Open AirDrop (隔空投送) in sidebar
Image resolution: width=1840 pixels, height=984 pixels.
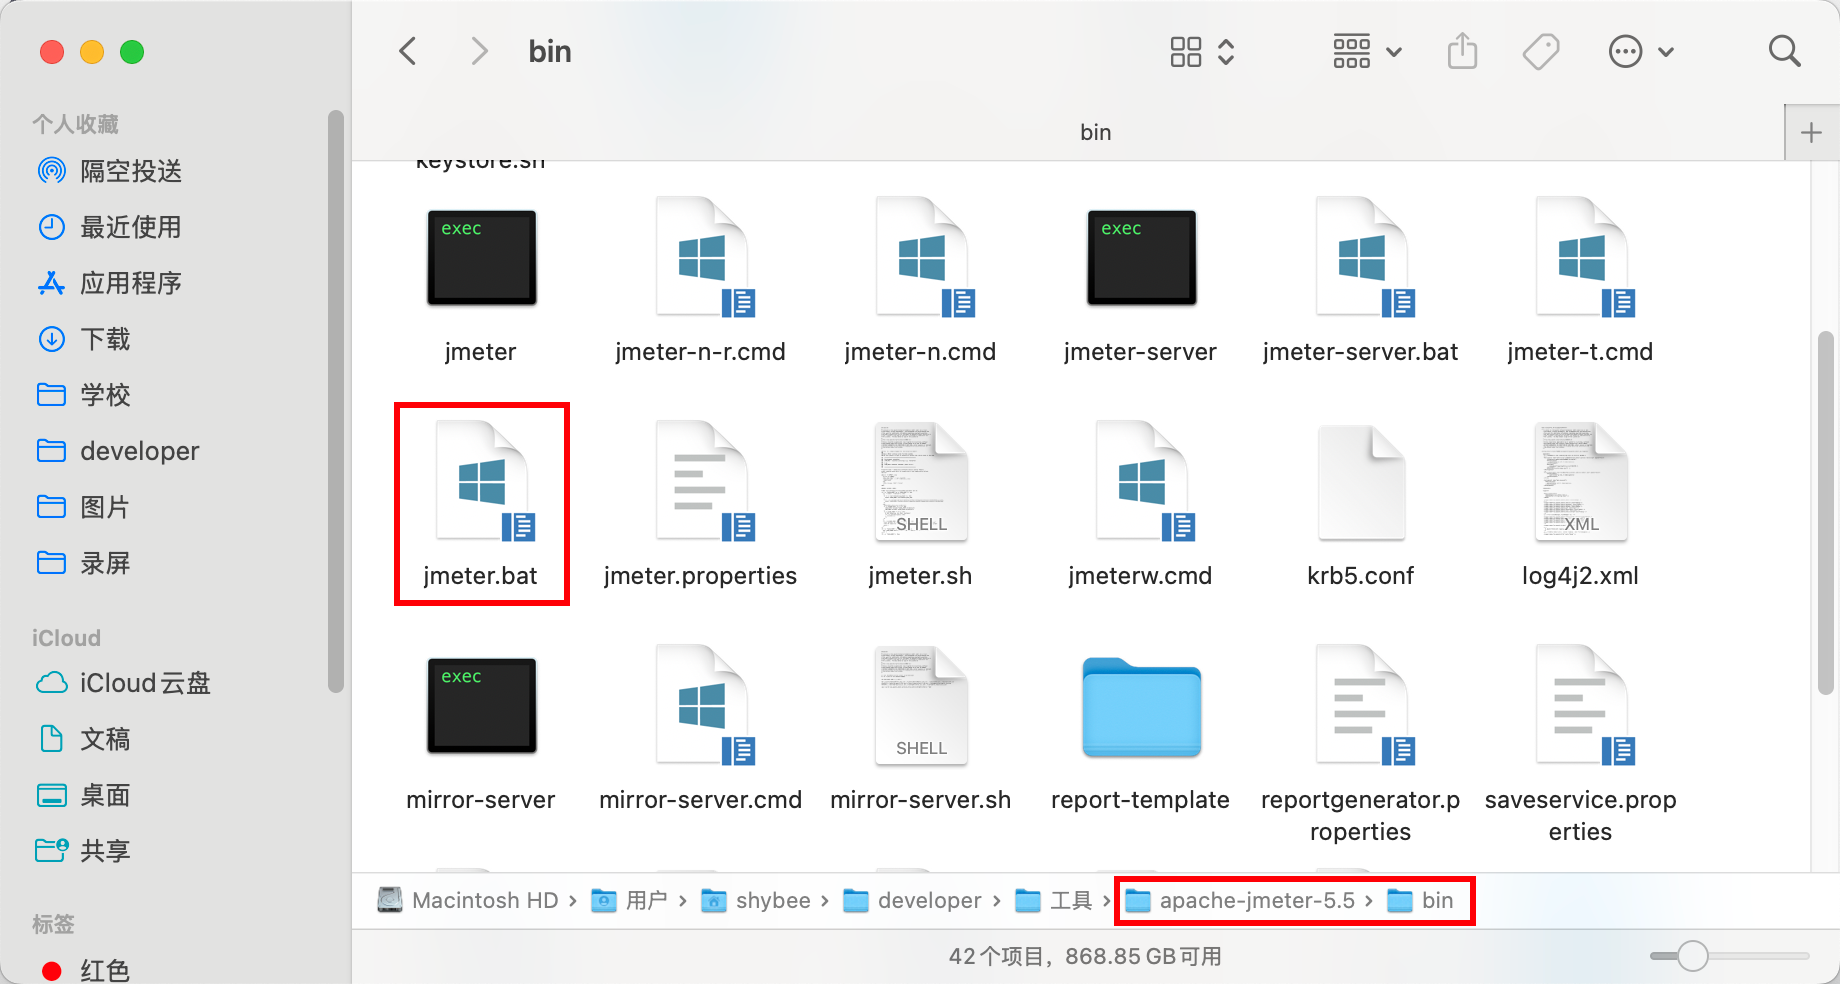tap(110, 171)
